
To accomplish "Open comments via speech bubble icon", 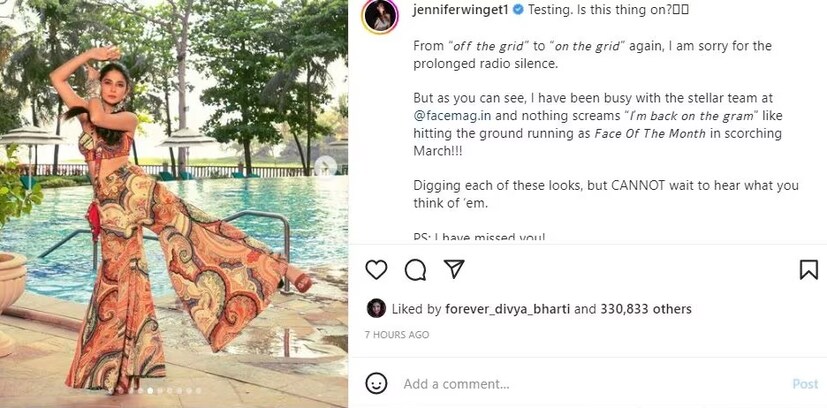I will 415,269.
